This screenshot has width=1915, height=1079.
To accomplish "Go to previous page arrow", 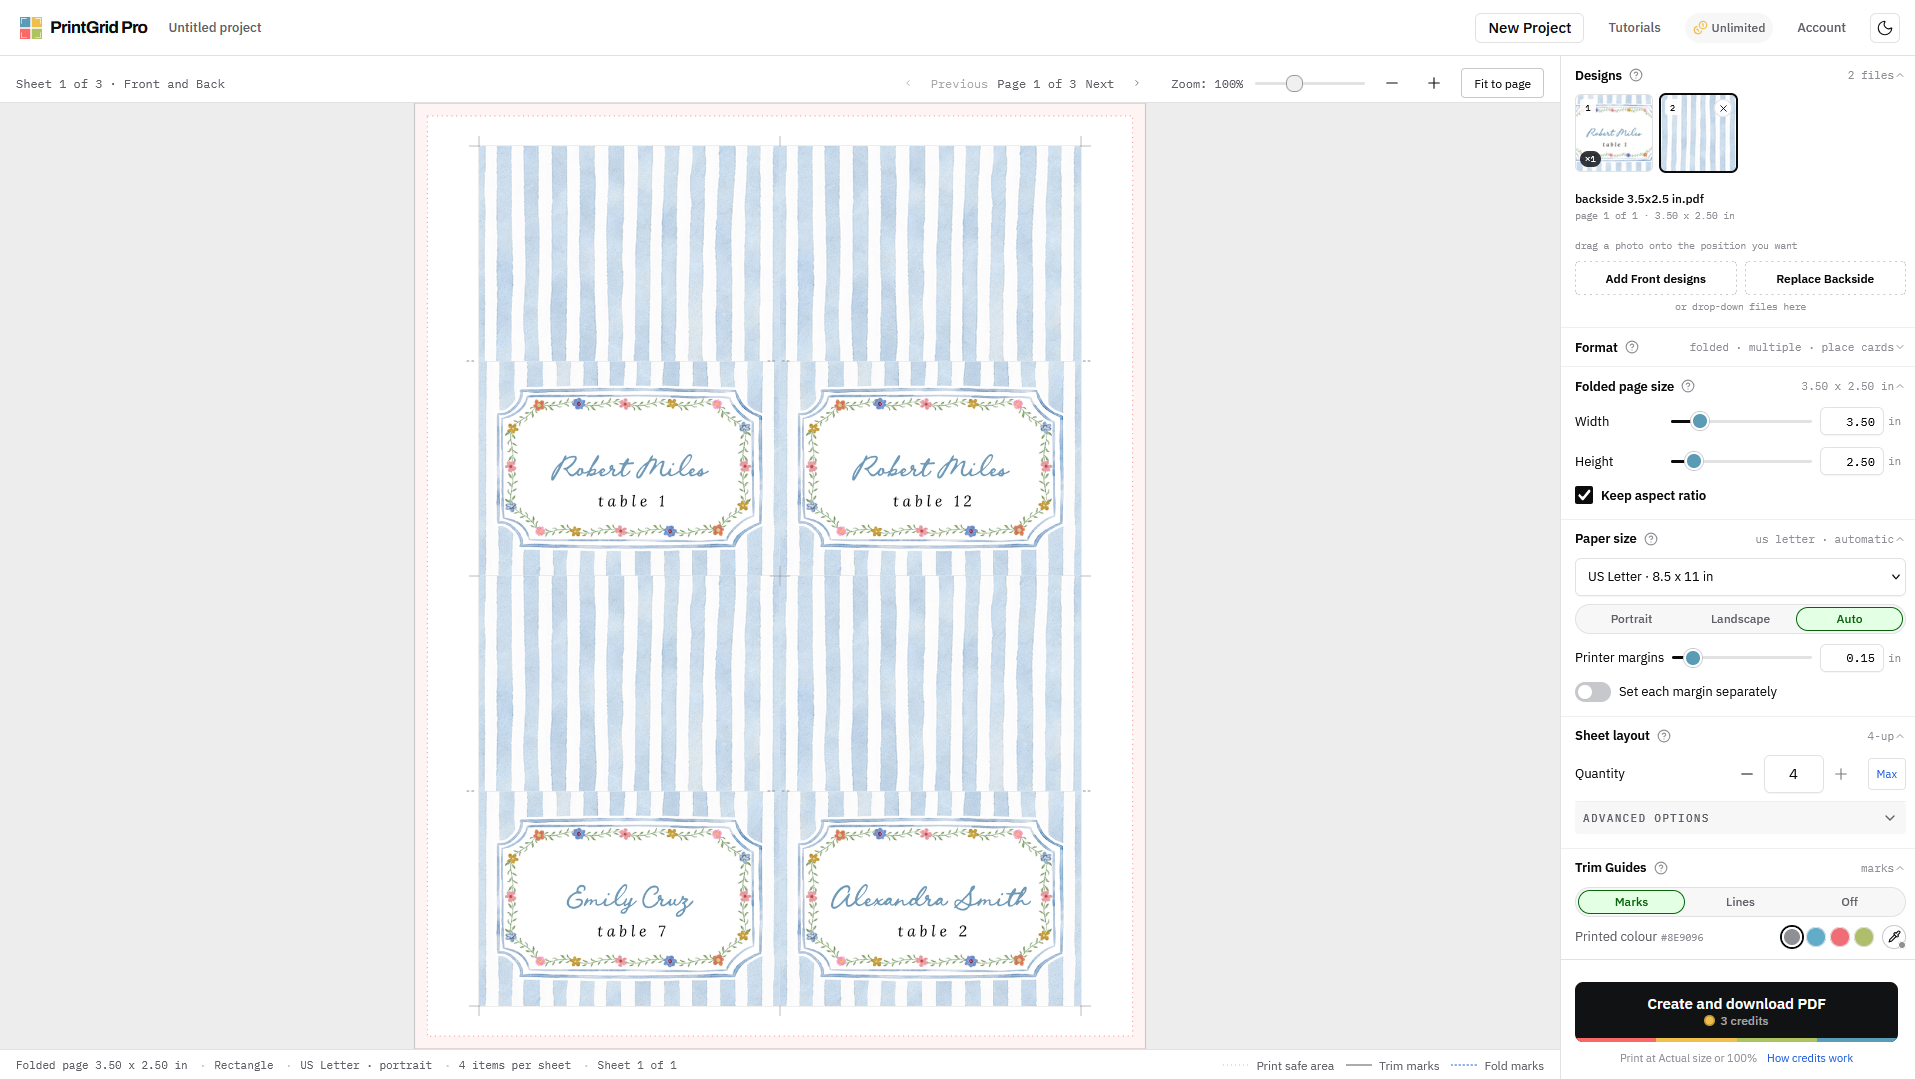I will pyautogui.click(x=908, y=84).
